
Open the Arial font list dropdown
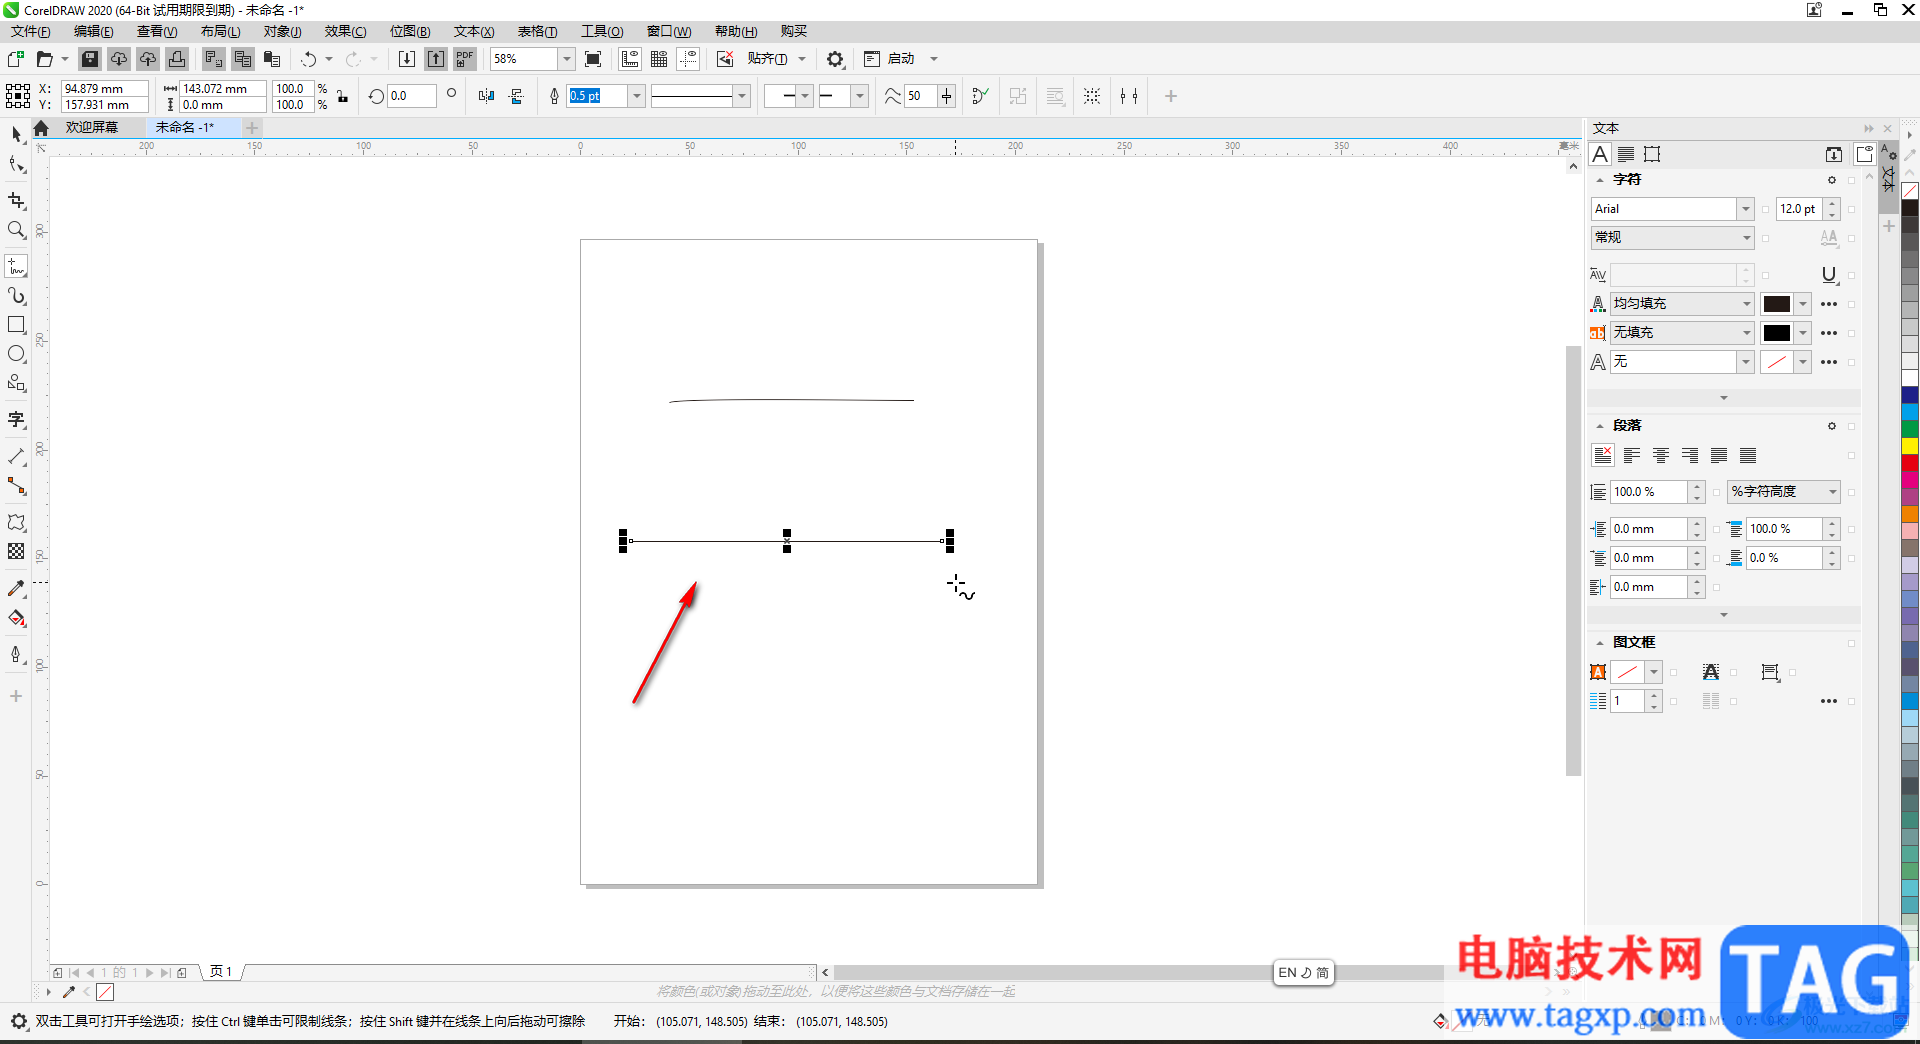pyautogui.click(x=1746, y=209)
